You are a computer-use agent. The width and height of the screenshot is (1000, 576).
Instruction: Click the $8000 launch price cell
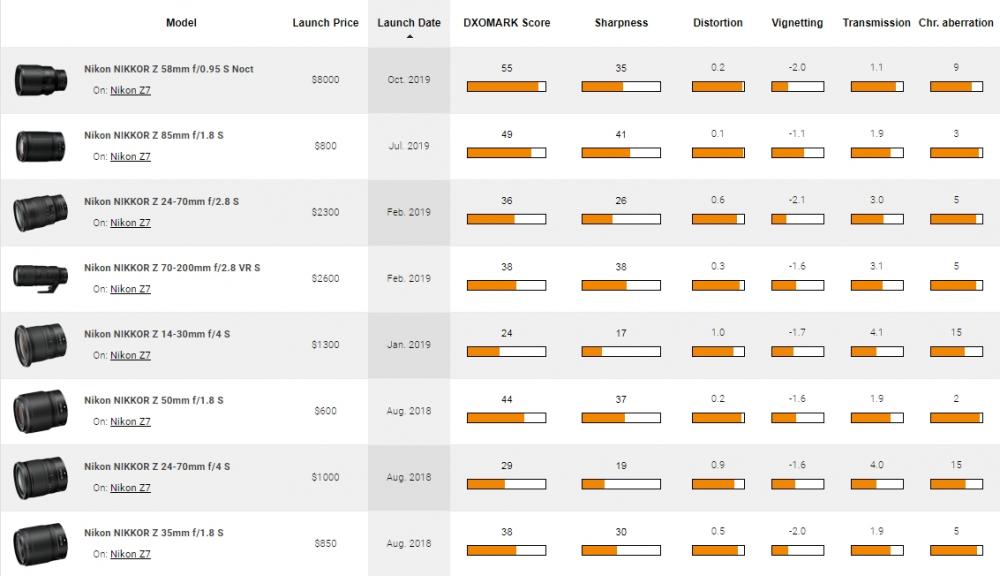click(325, 80)
